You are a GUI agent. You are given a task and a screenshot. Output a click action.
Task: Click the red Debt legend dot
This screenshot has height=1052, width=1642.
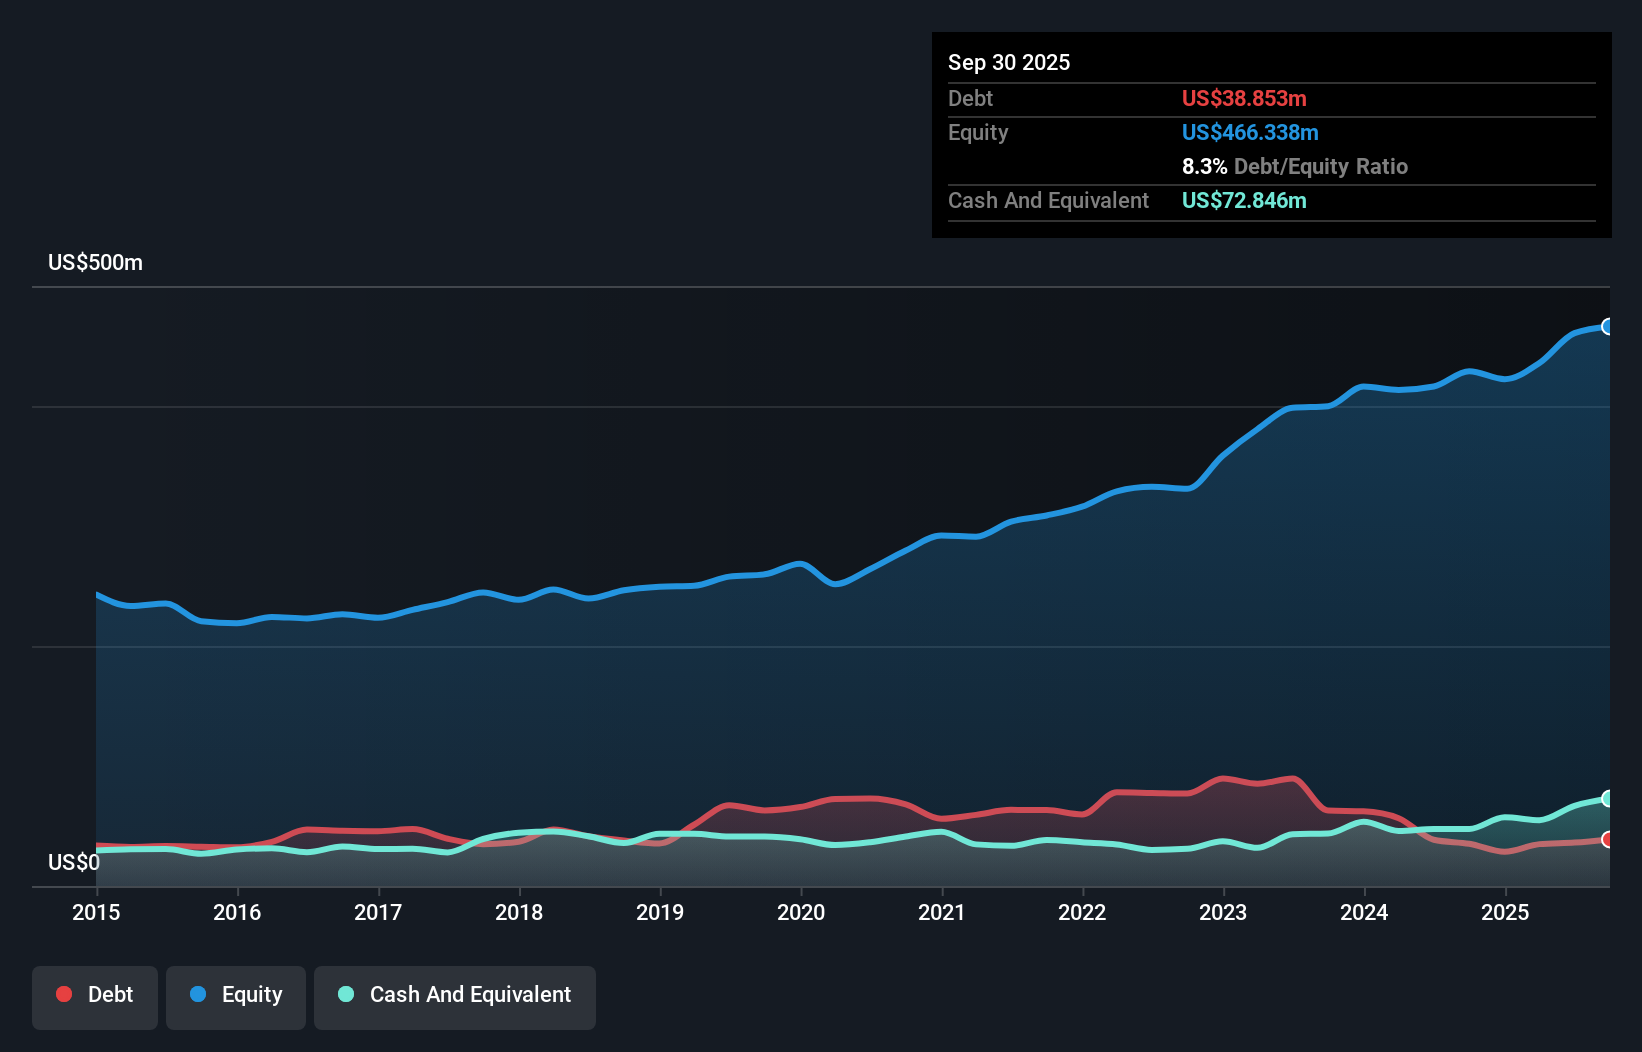tap(63, 994)
